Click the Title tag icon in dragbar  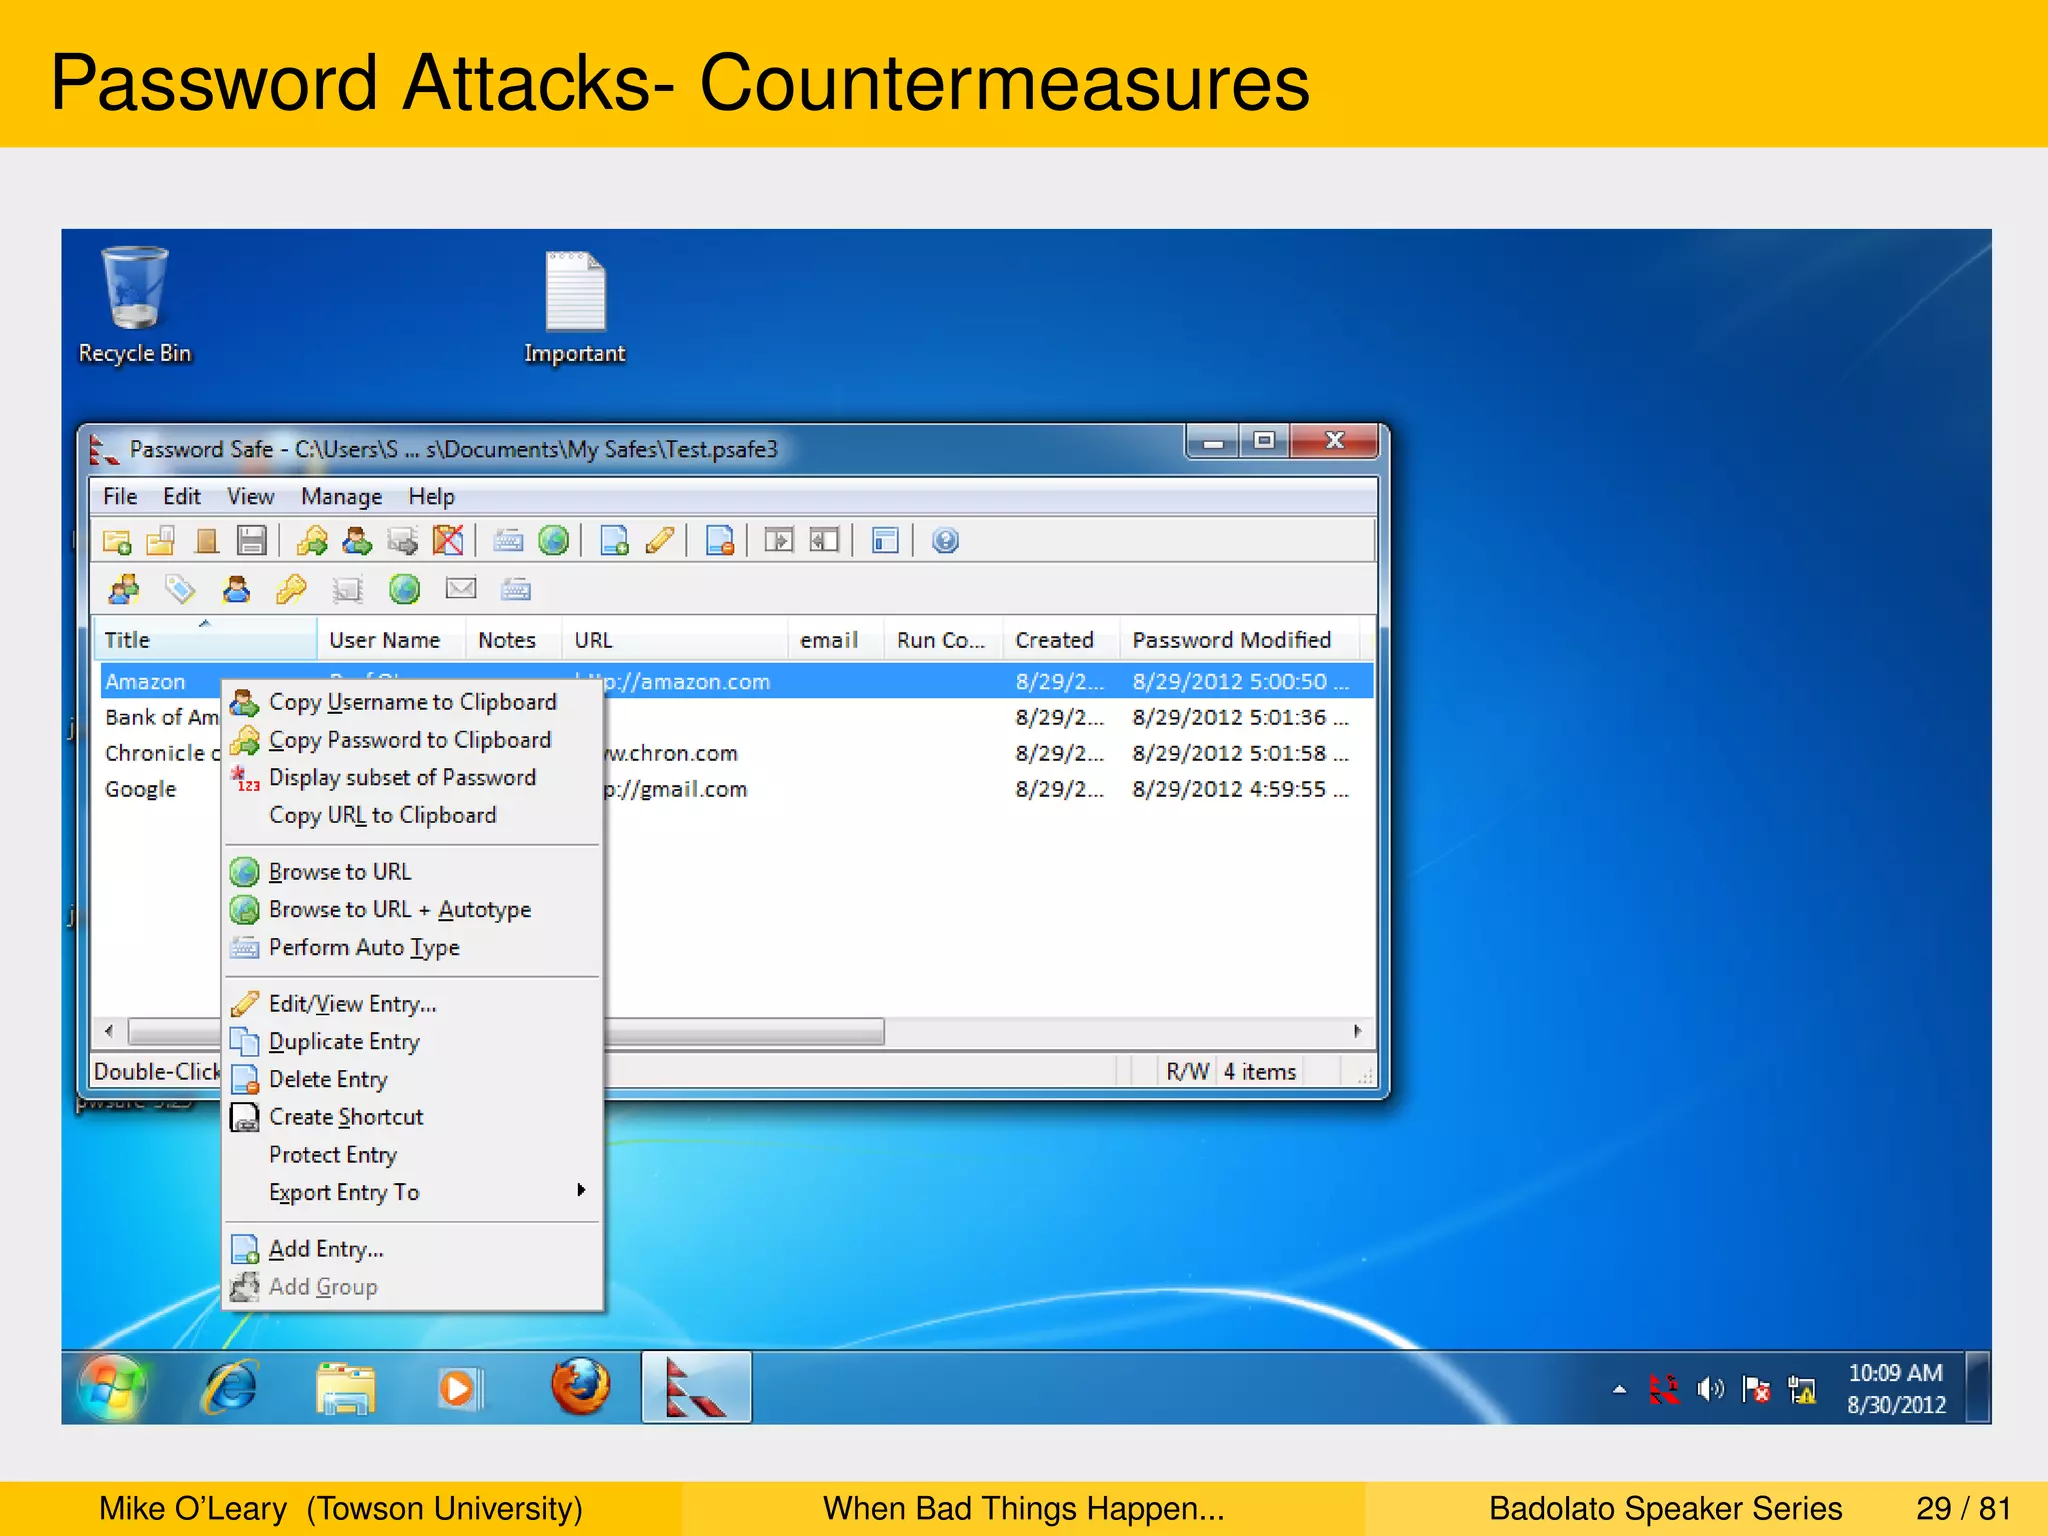pos(180,590)
